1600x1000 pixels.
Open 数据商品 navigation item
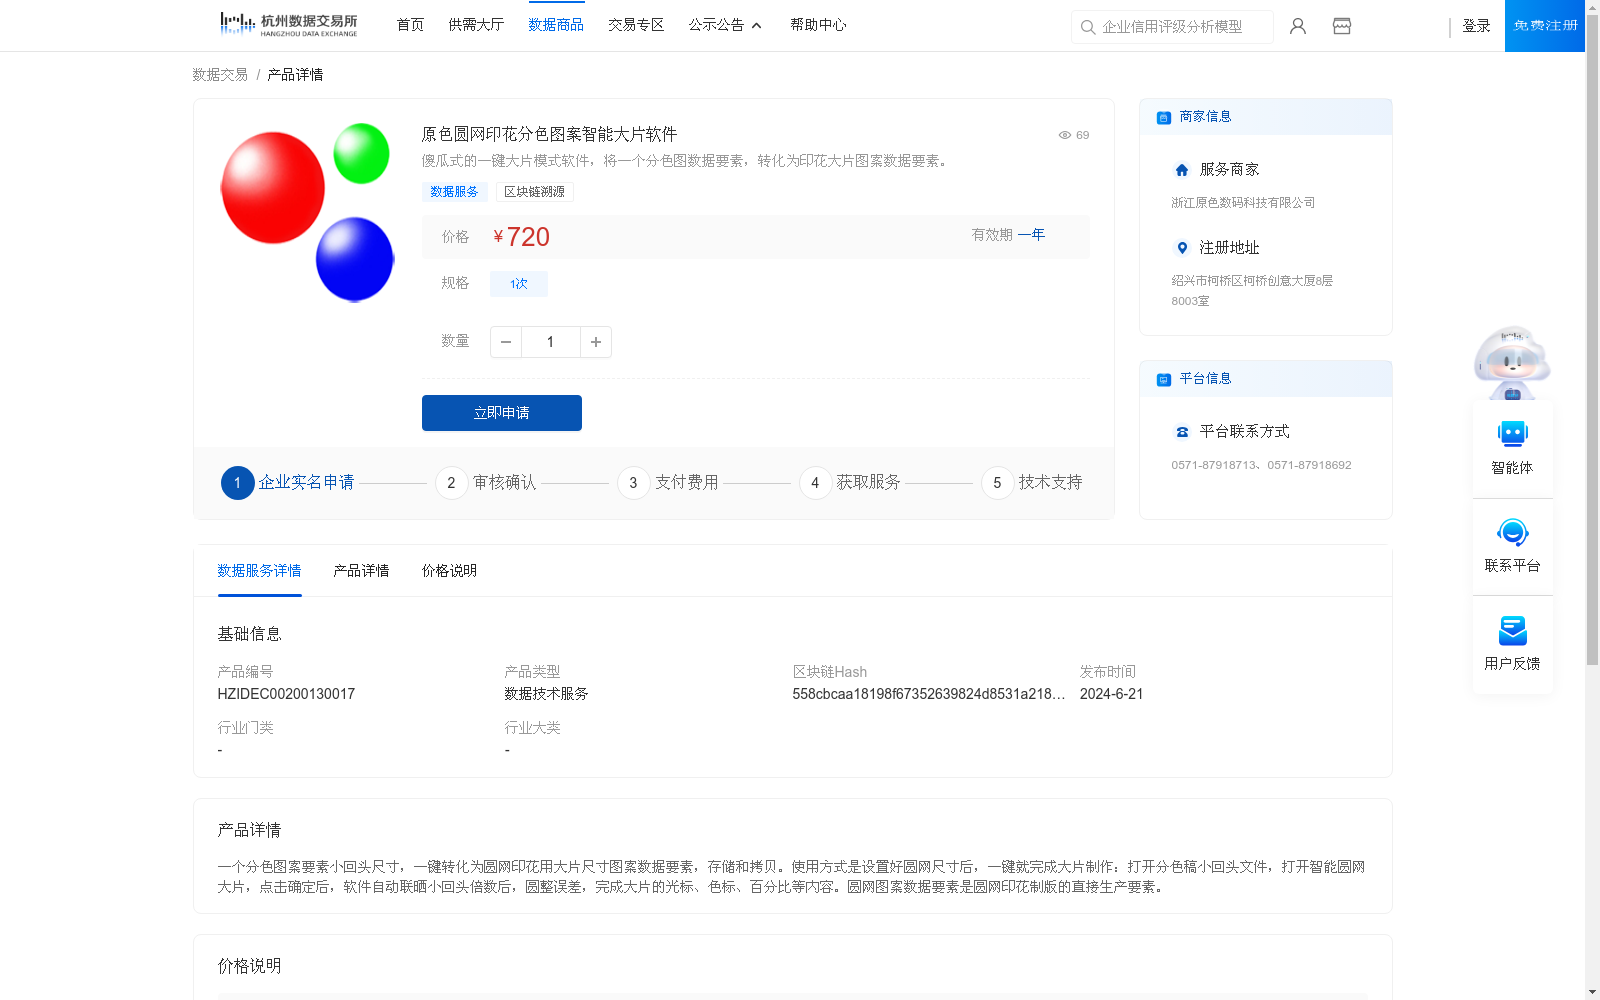[x=556, y=25]
